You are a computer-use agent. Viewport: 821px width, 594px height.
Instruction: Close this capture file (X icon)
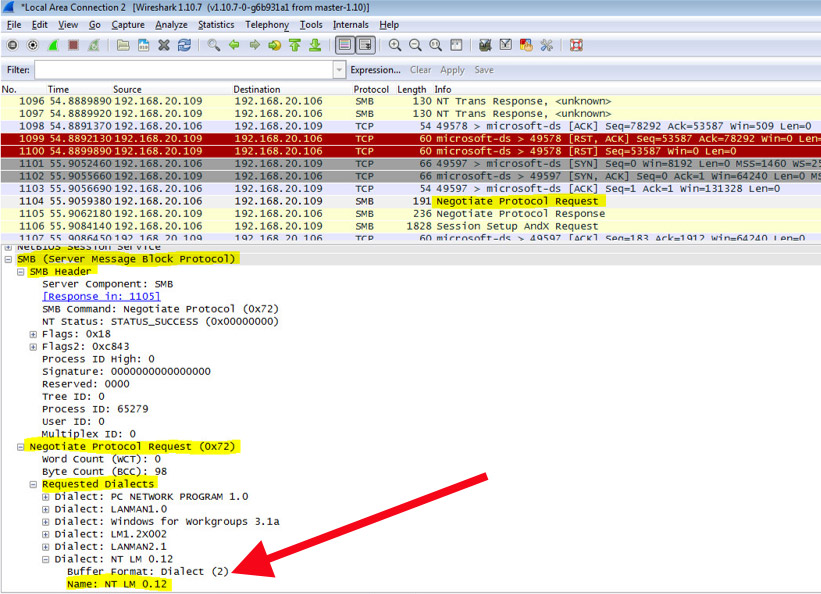[x=164, y=46]
